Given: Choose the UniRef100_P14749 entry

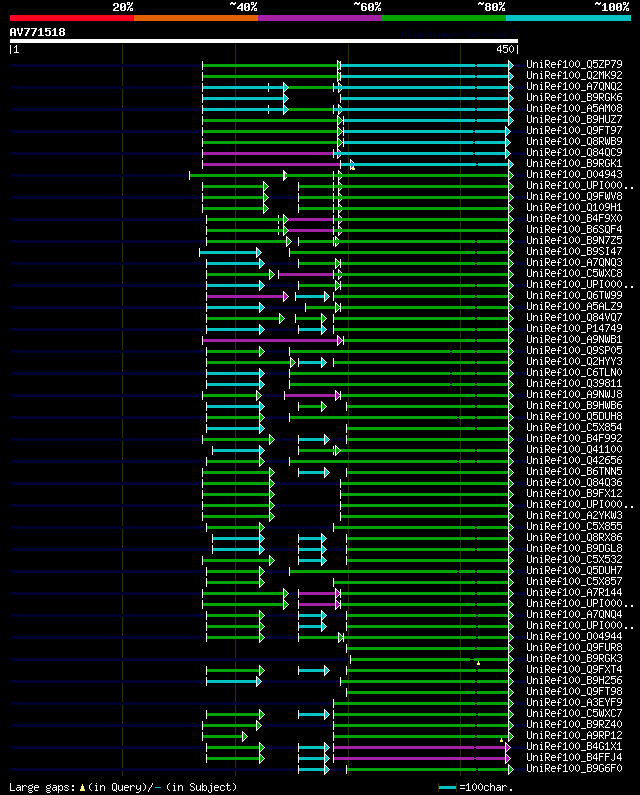Looking at the screenshot, I should pos(574,328).
